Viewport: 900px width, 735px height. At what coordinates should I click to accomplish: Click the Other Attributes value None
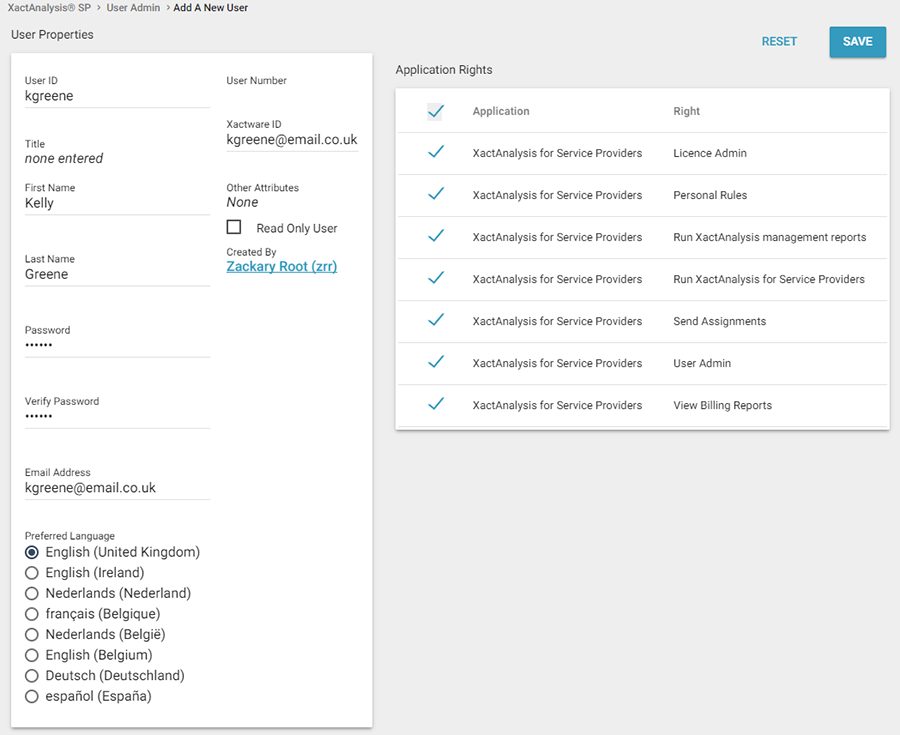pos(242,202)
